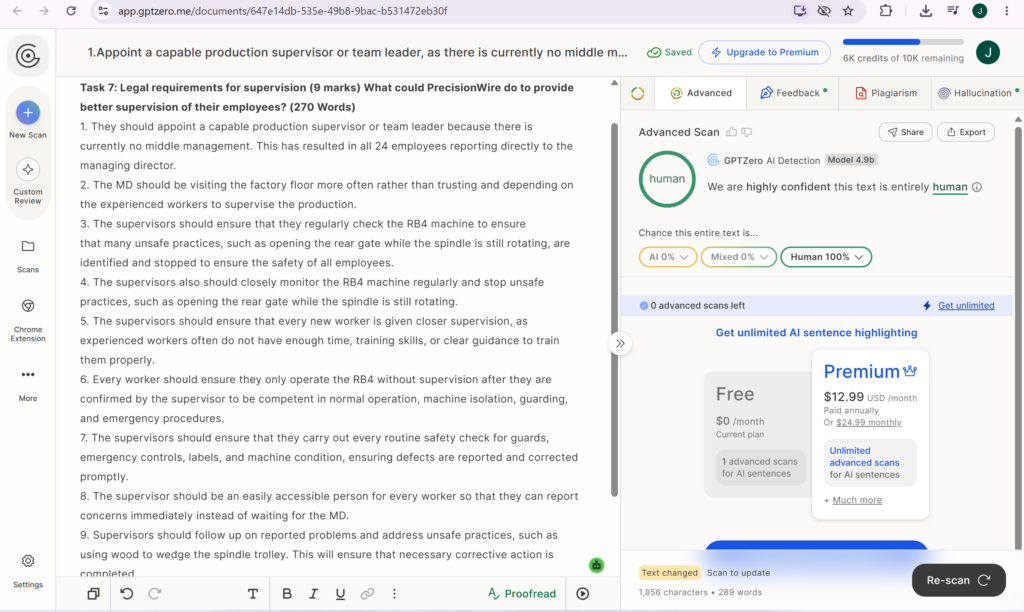The width and height of the screenshot is (1024, 612).
Task: Expand the AI 0% dropdown
Action: coord(667,257)
